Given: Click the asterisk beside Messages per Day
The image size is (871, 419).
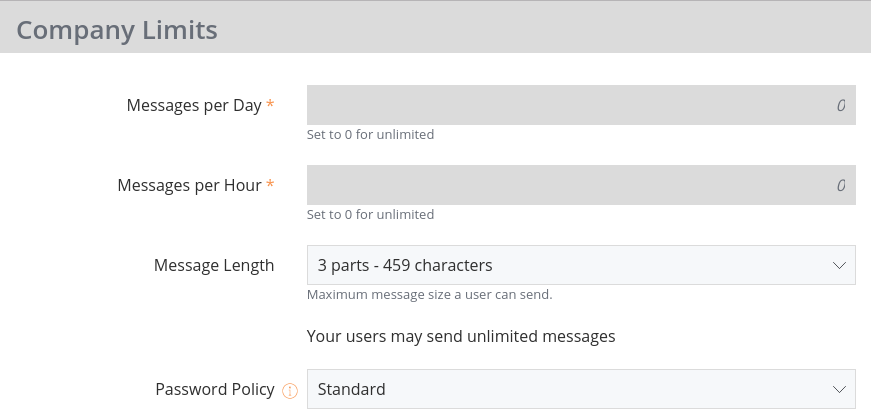Looking at the screenshot, I should [270, 105].
